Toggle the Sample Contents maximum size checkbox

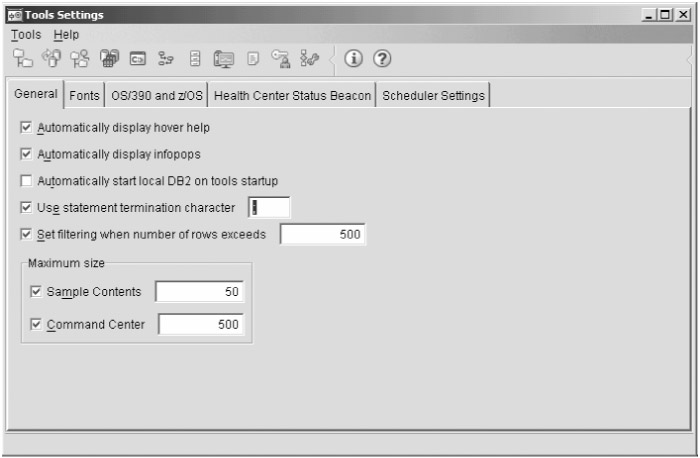pyautogui.click(x=37, y=292)
